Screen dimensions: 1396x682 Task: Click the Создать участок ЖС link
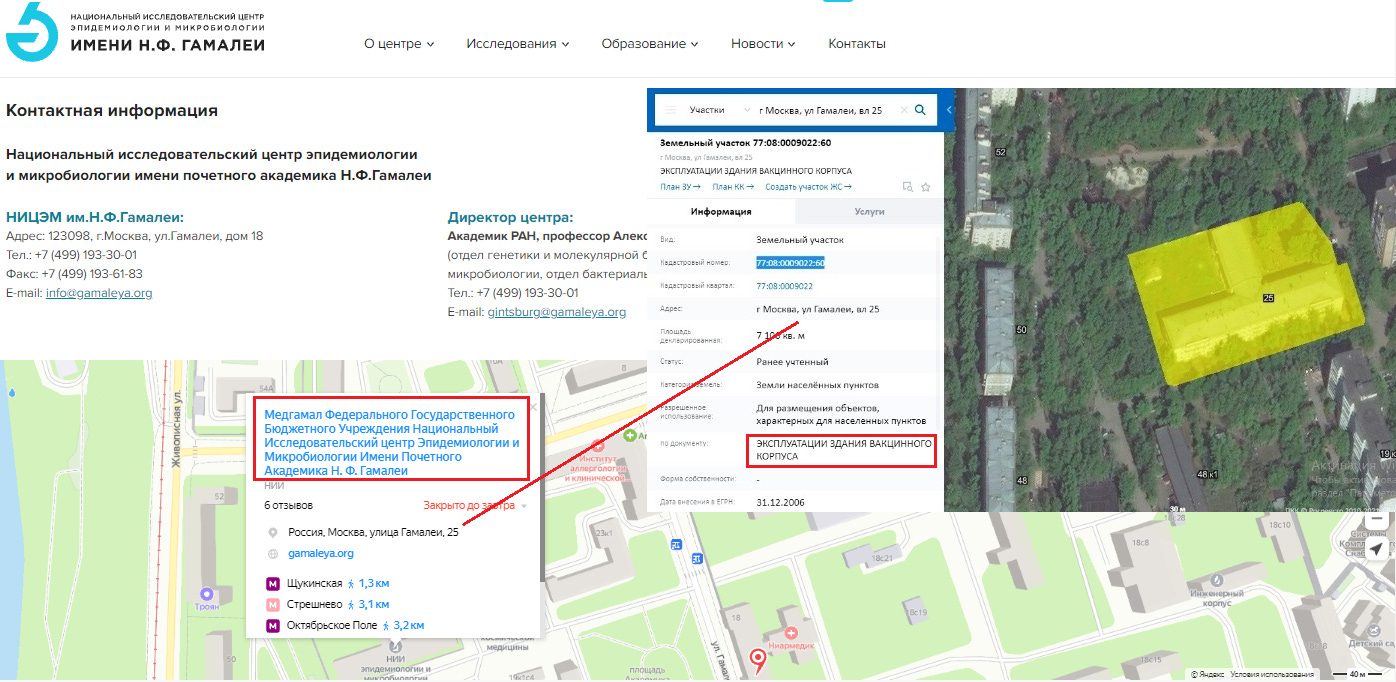tap(808, 187)
